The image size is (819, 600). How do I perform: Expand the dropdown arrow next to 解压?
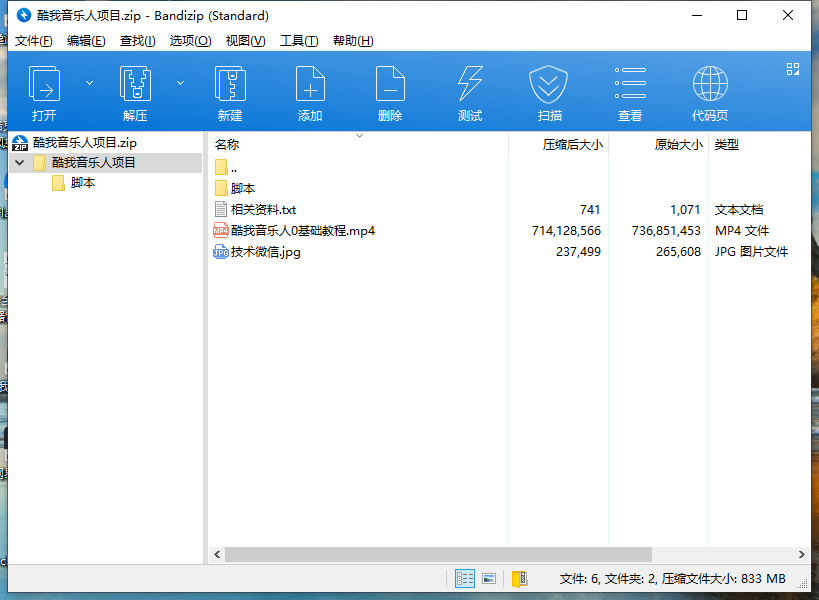[x=180, y=83]
